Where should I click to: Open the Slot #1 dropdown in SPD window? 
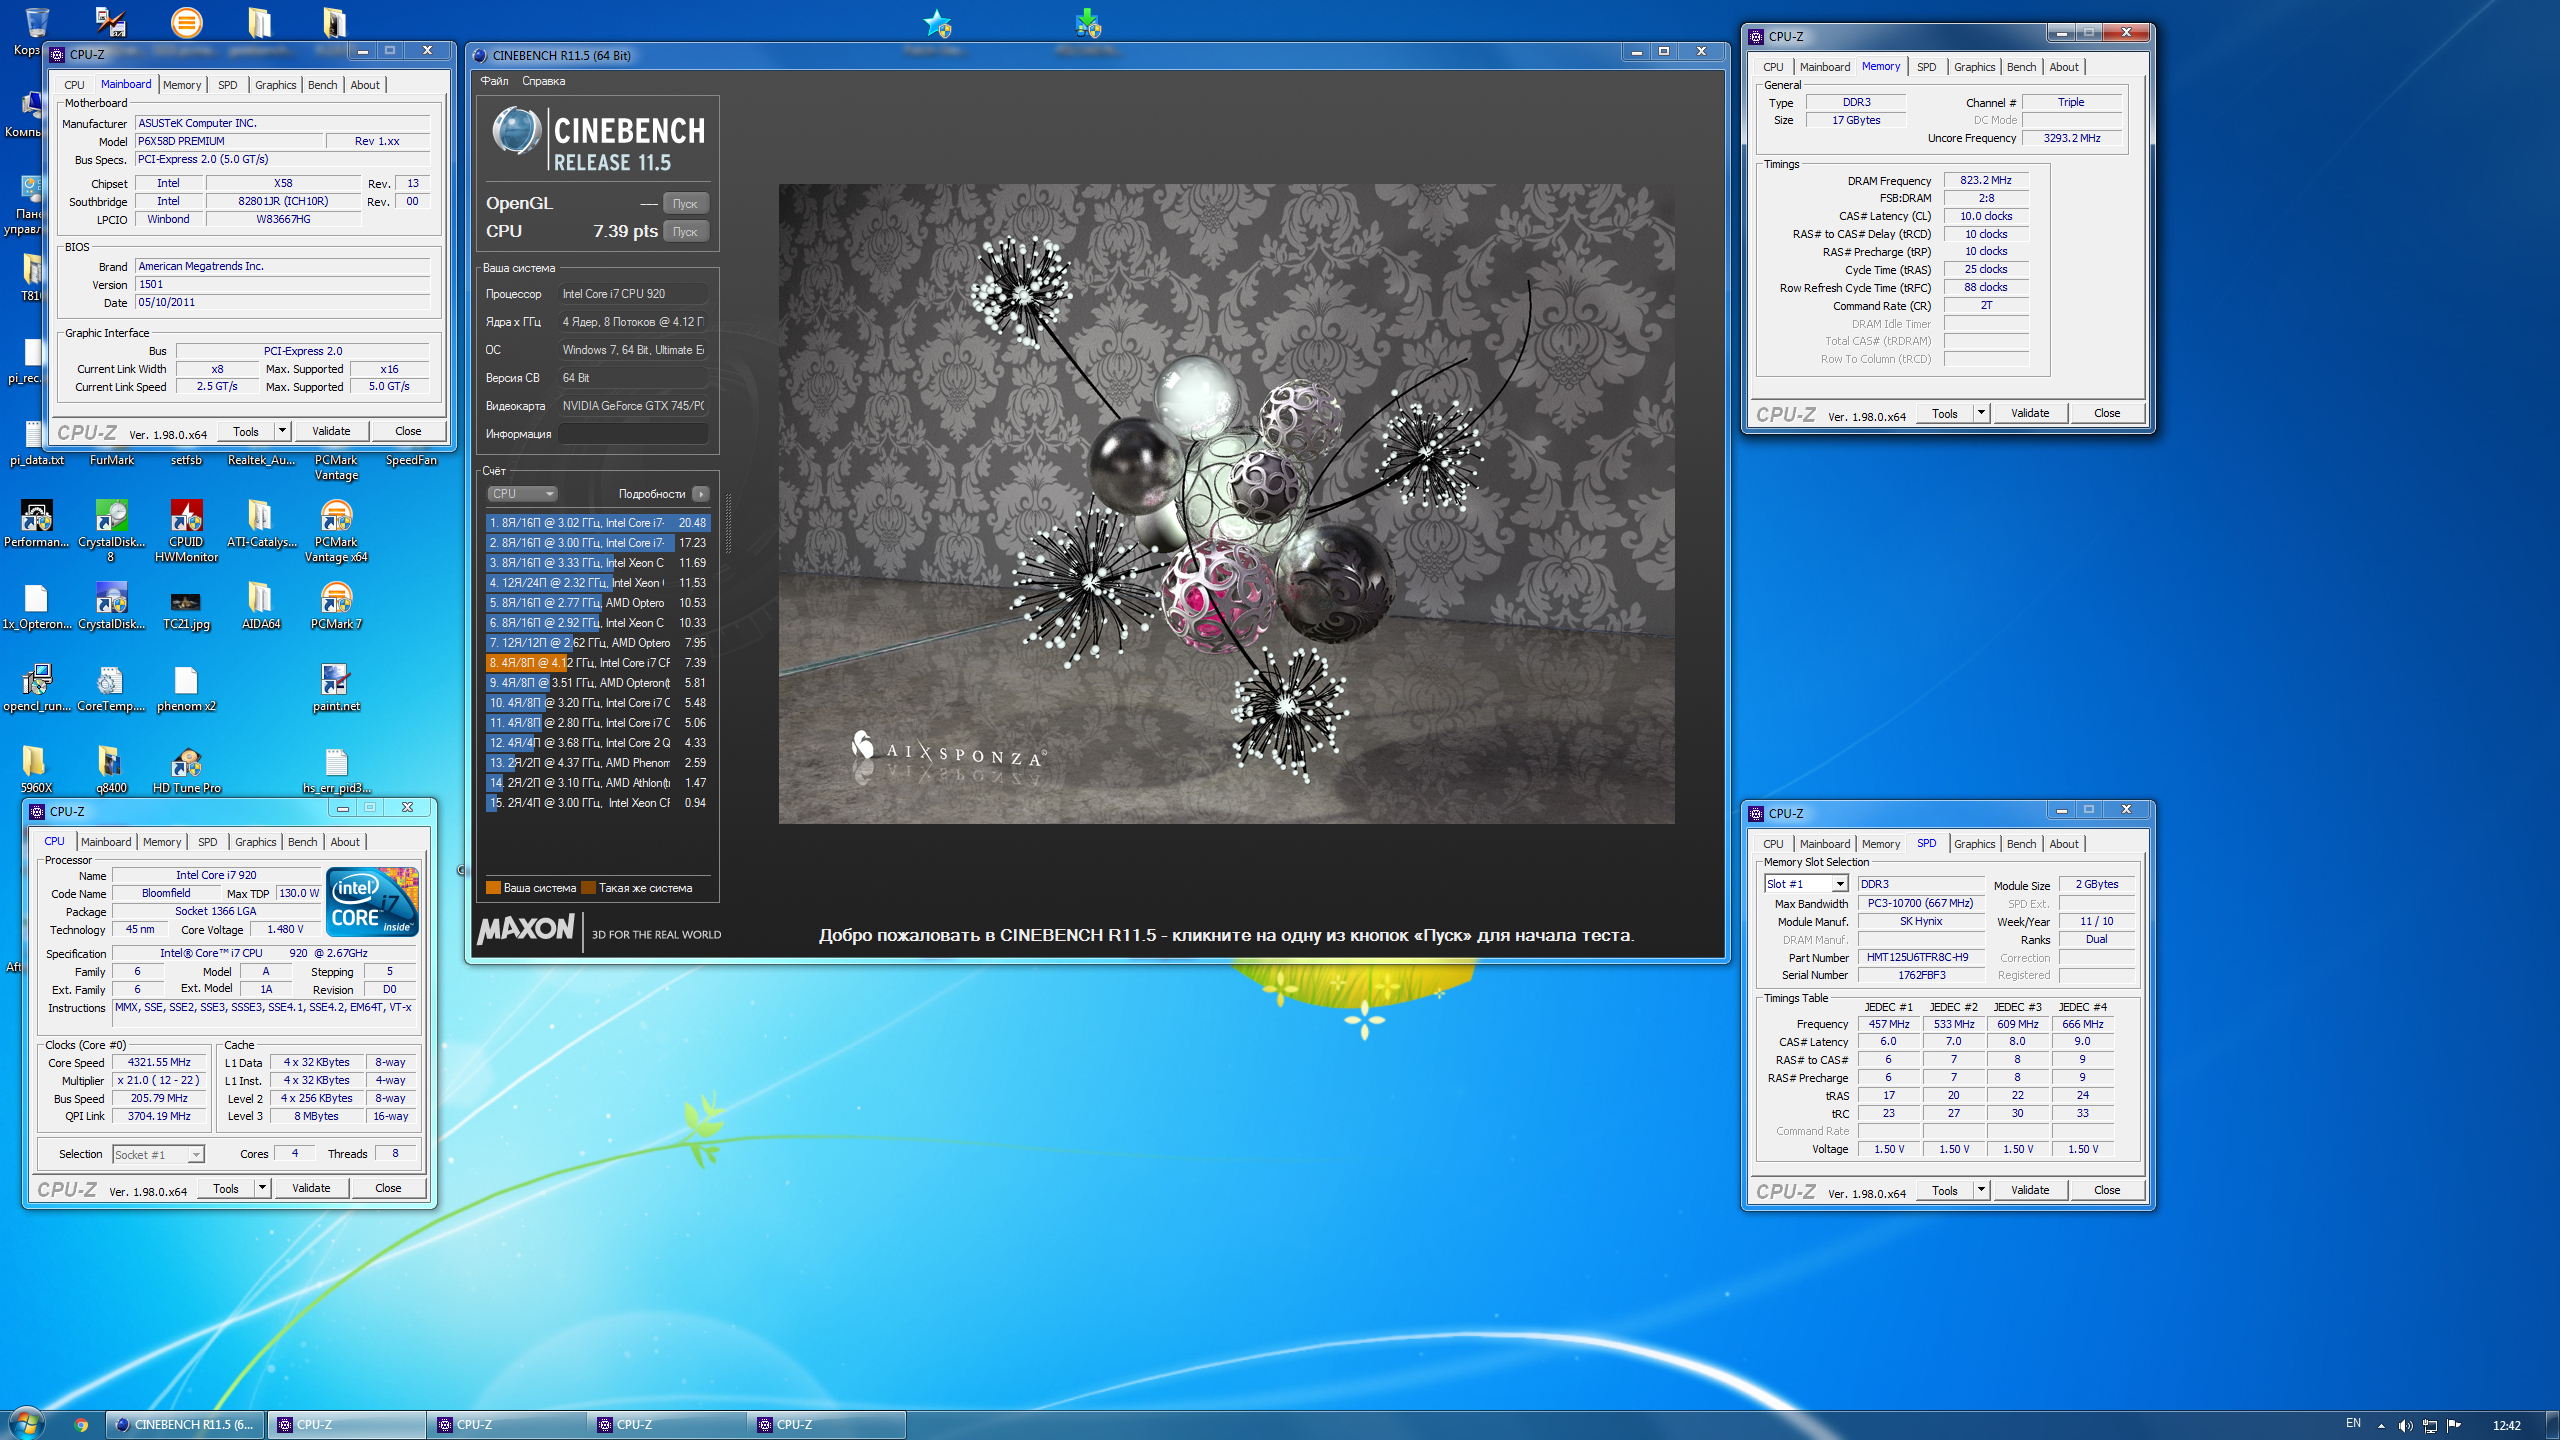coord(1805,884)
